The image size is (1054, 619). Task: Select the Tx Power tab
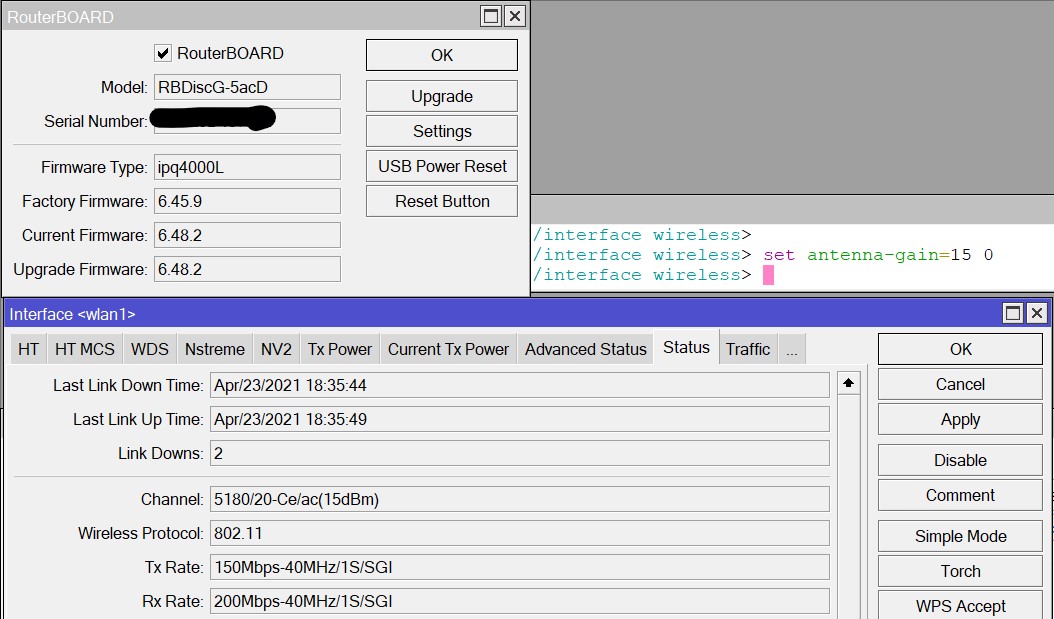[339, 349]
